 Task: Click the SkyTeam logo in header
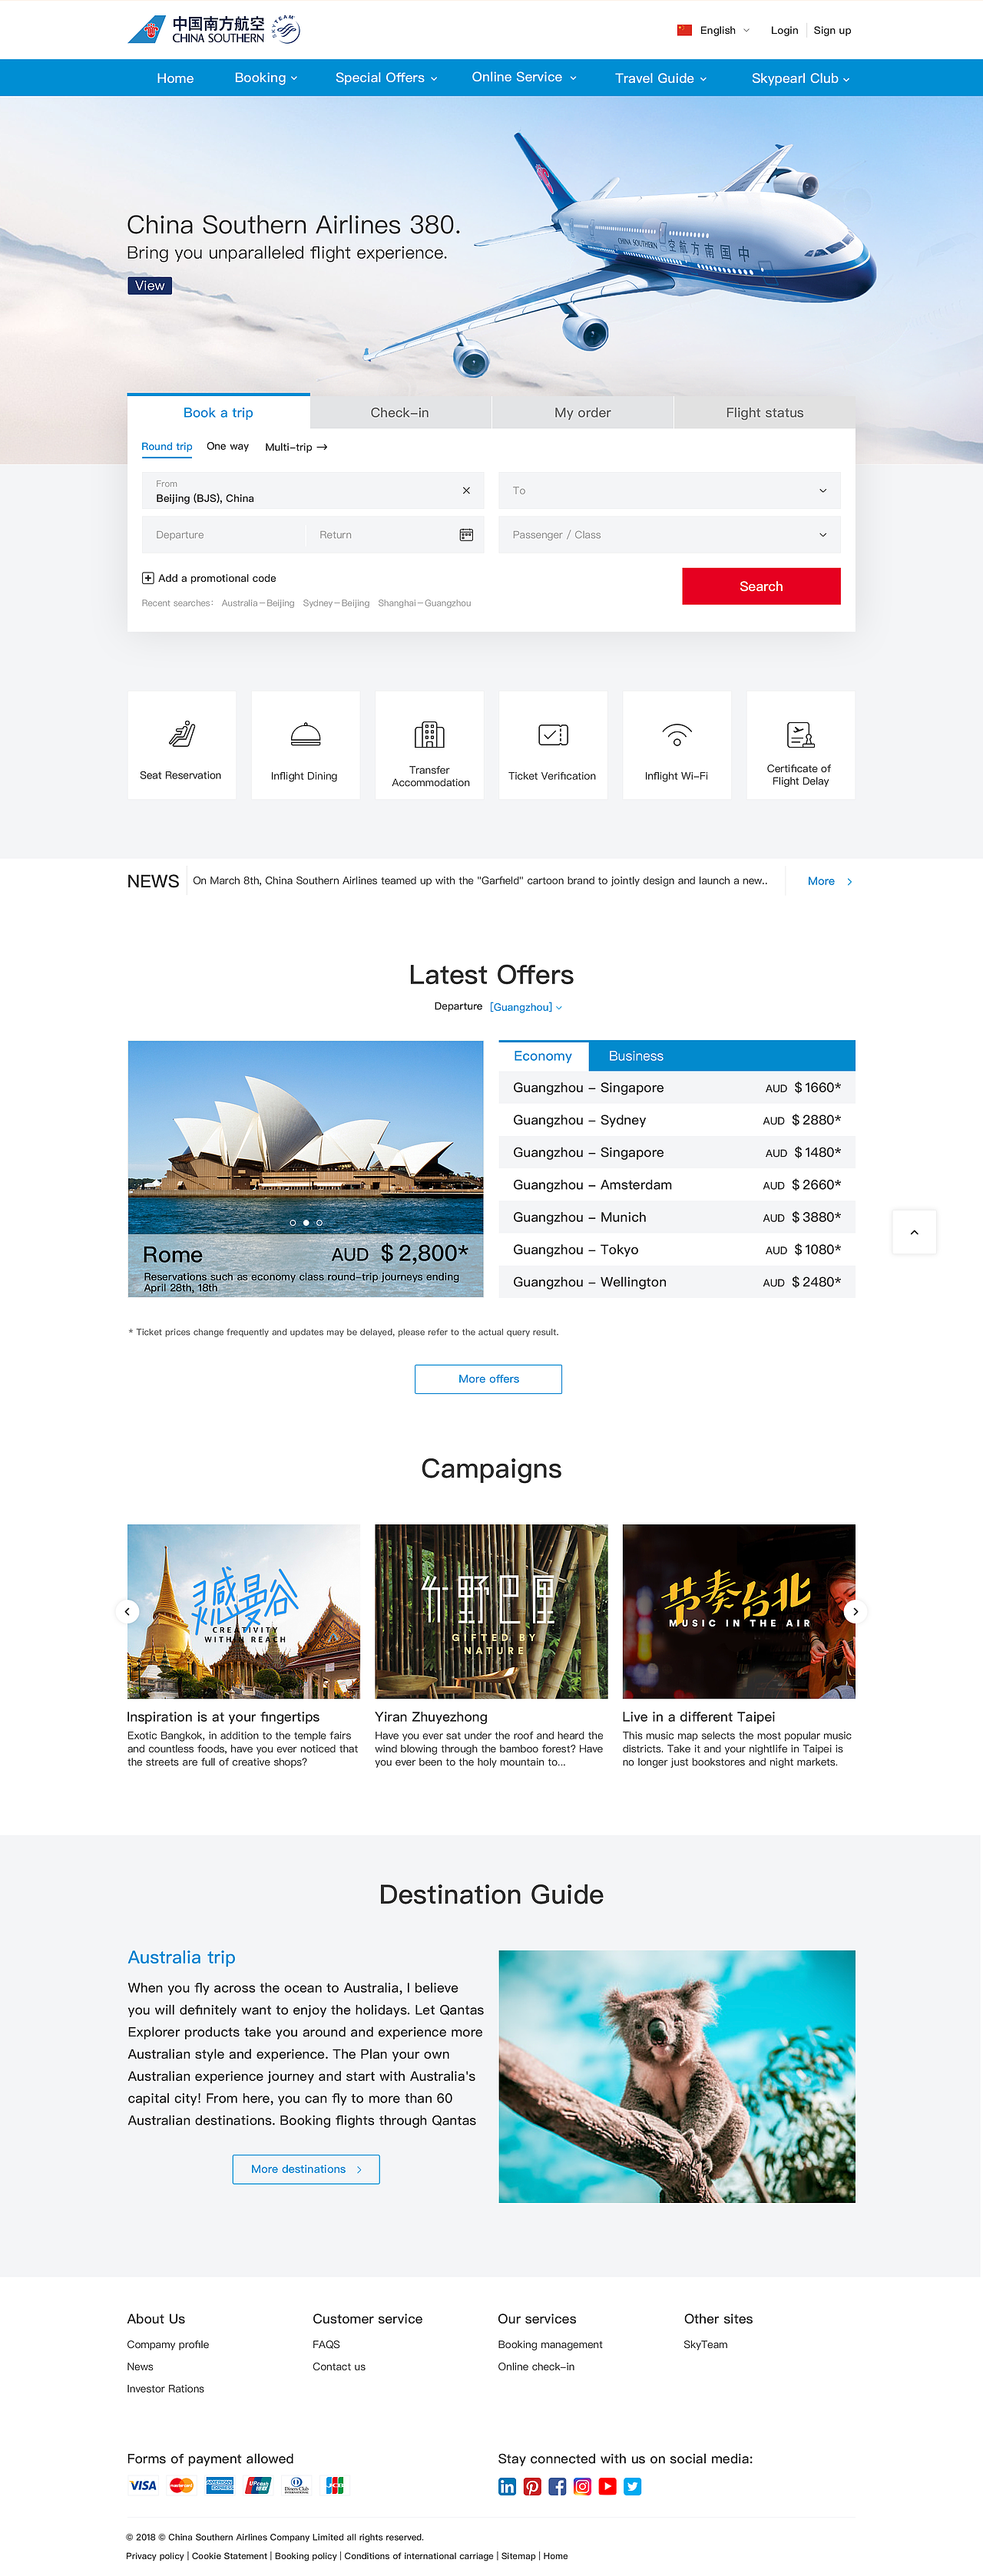tap(286, 29)
